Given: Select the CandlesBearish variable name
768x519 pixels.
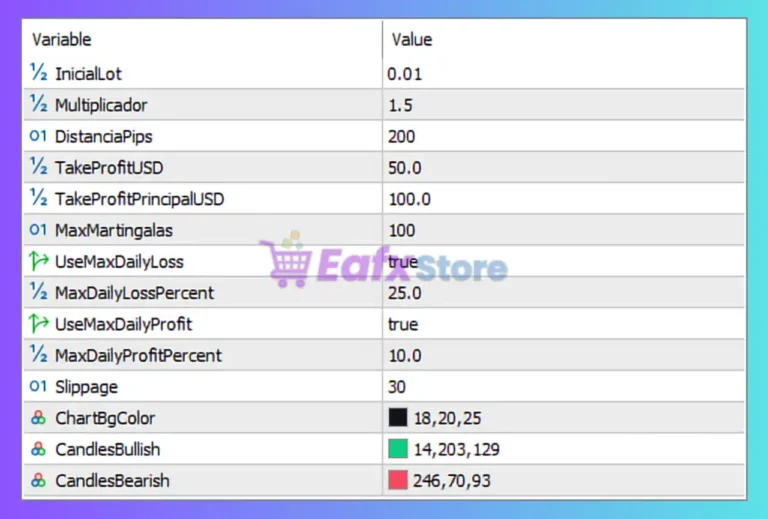Looking at the screenshot, I should (112, 481).
